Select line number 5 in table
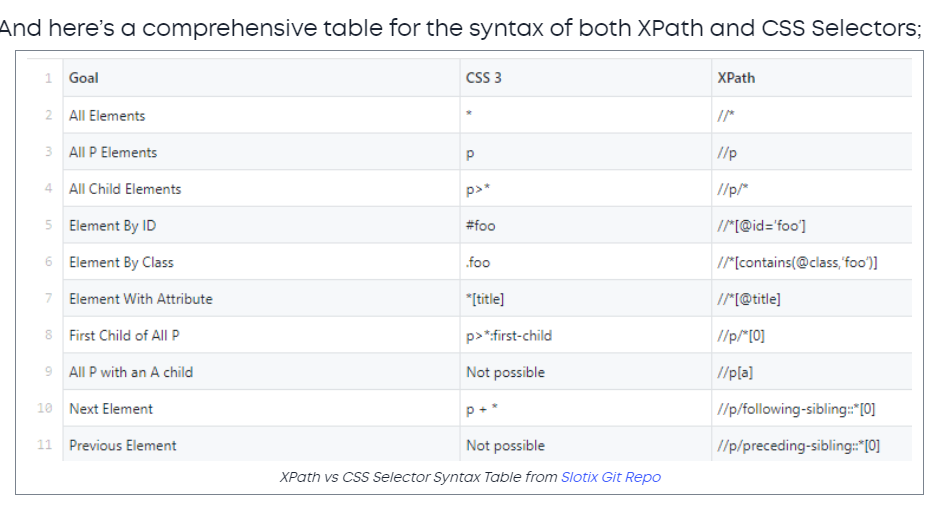Image resolution: width=936 pixels, height=522 pixels. (x=48, y=225)
